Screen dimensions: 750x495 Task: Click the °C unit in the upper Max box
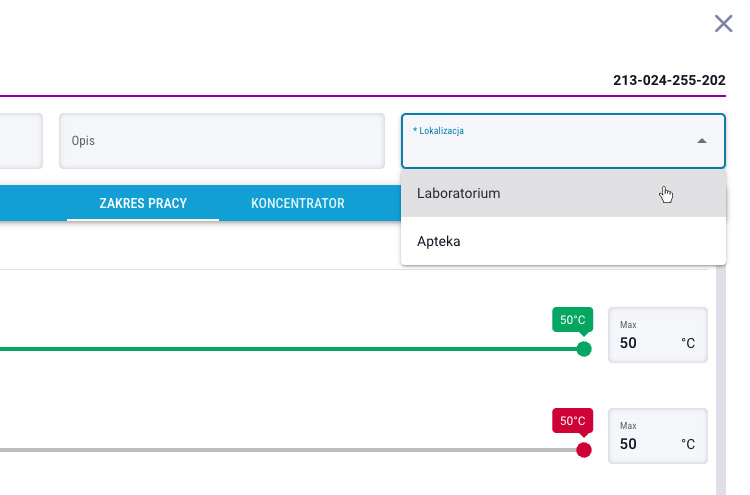pyautogui.click(x=688, y=343)
